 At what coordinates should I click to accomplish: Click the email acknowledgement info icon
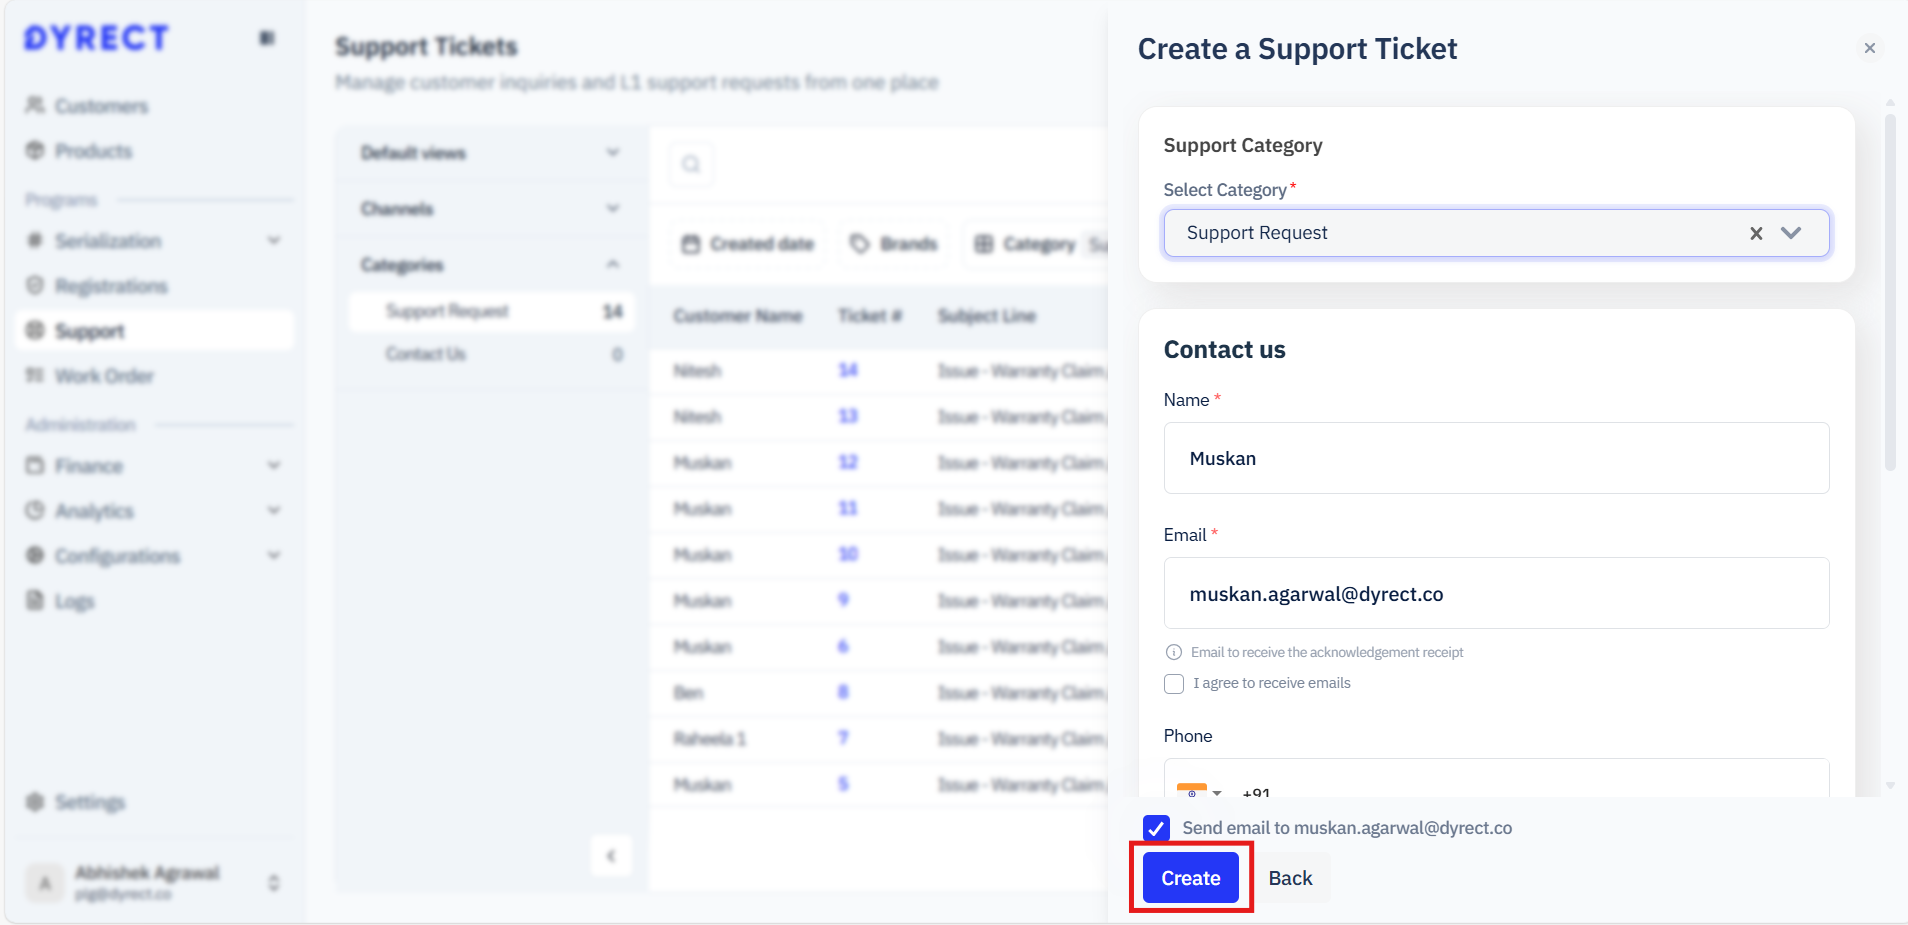pyautogui.click(x=1174, y=653)
